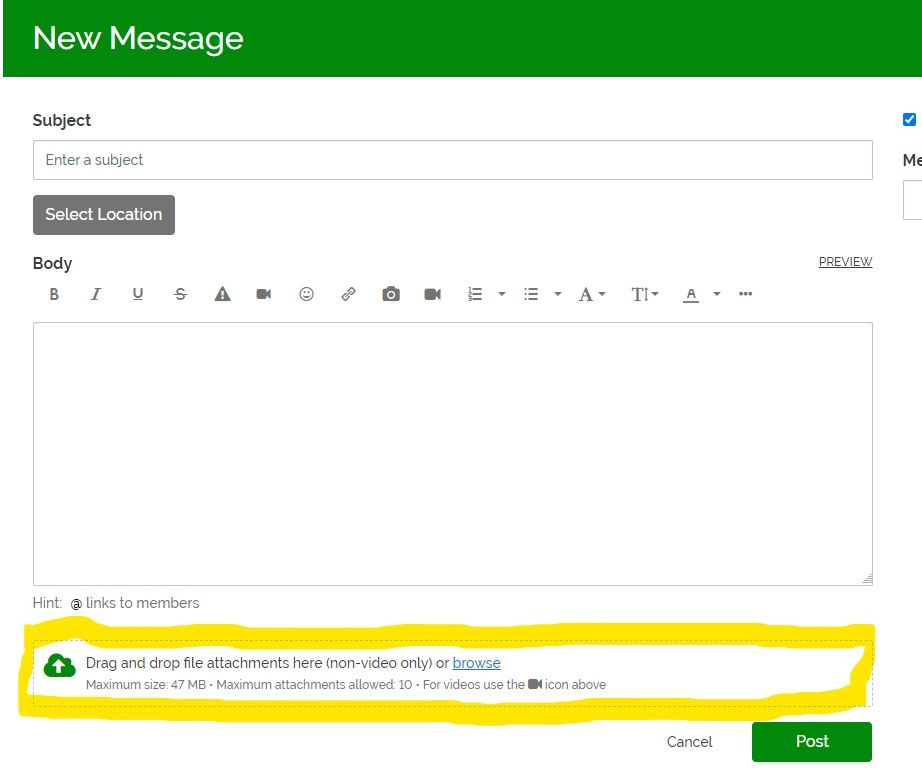The width and height of the screenshot is (922, 773).
Task: Open the PREVIEW link
Action: tap(846, 262)
